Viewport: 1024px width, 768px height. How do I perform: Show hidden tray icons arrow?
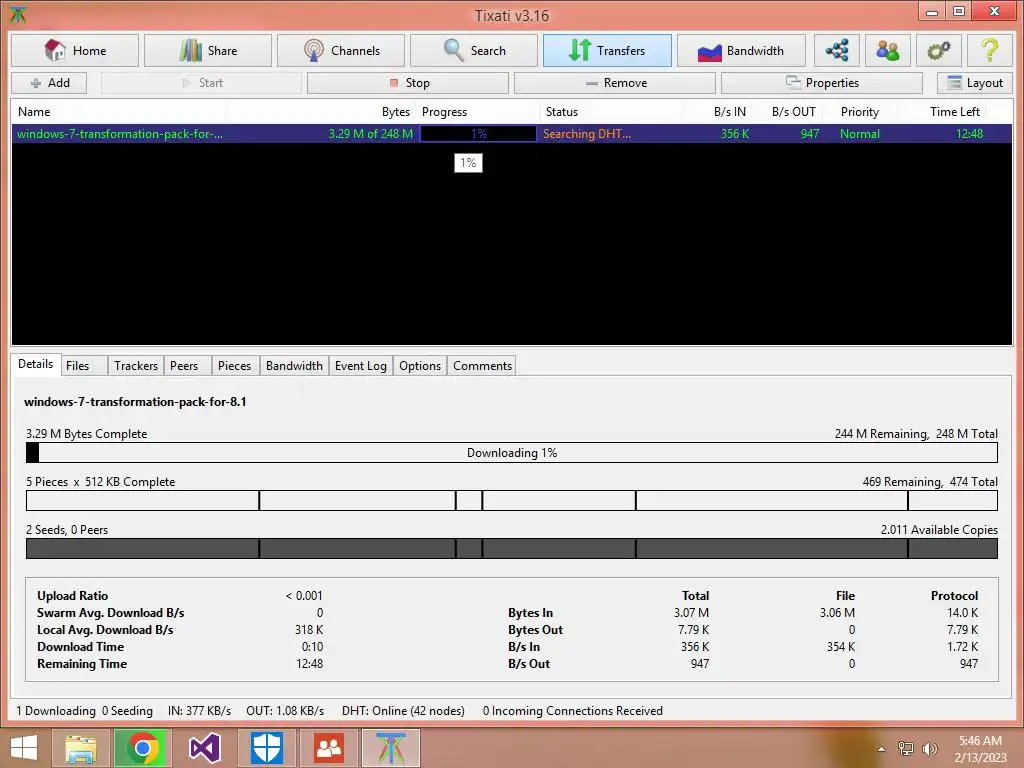click(882, 749)
